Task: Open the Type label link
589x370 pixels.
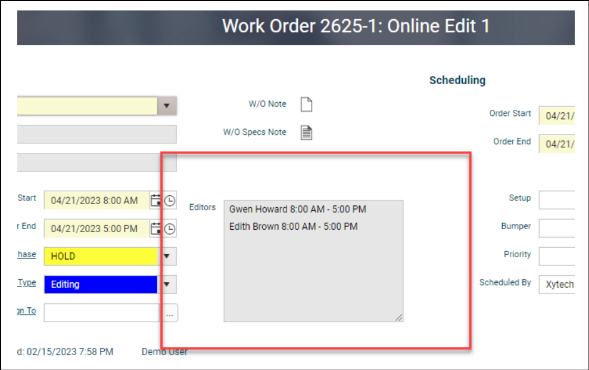Action: 27,282
